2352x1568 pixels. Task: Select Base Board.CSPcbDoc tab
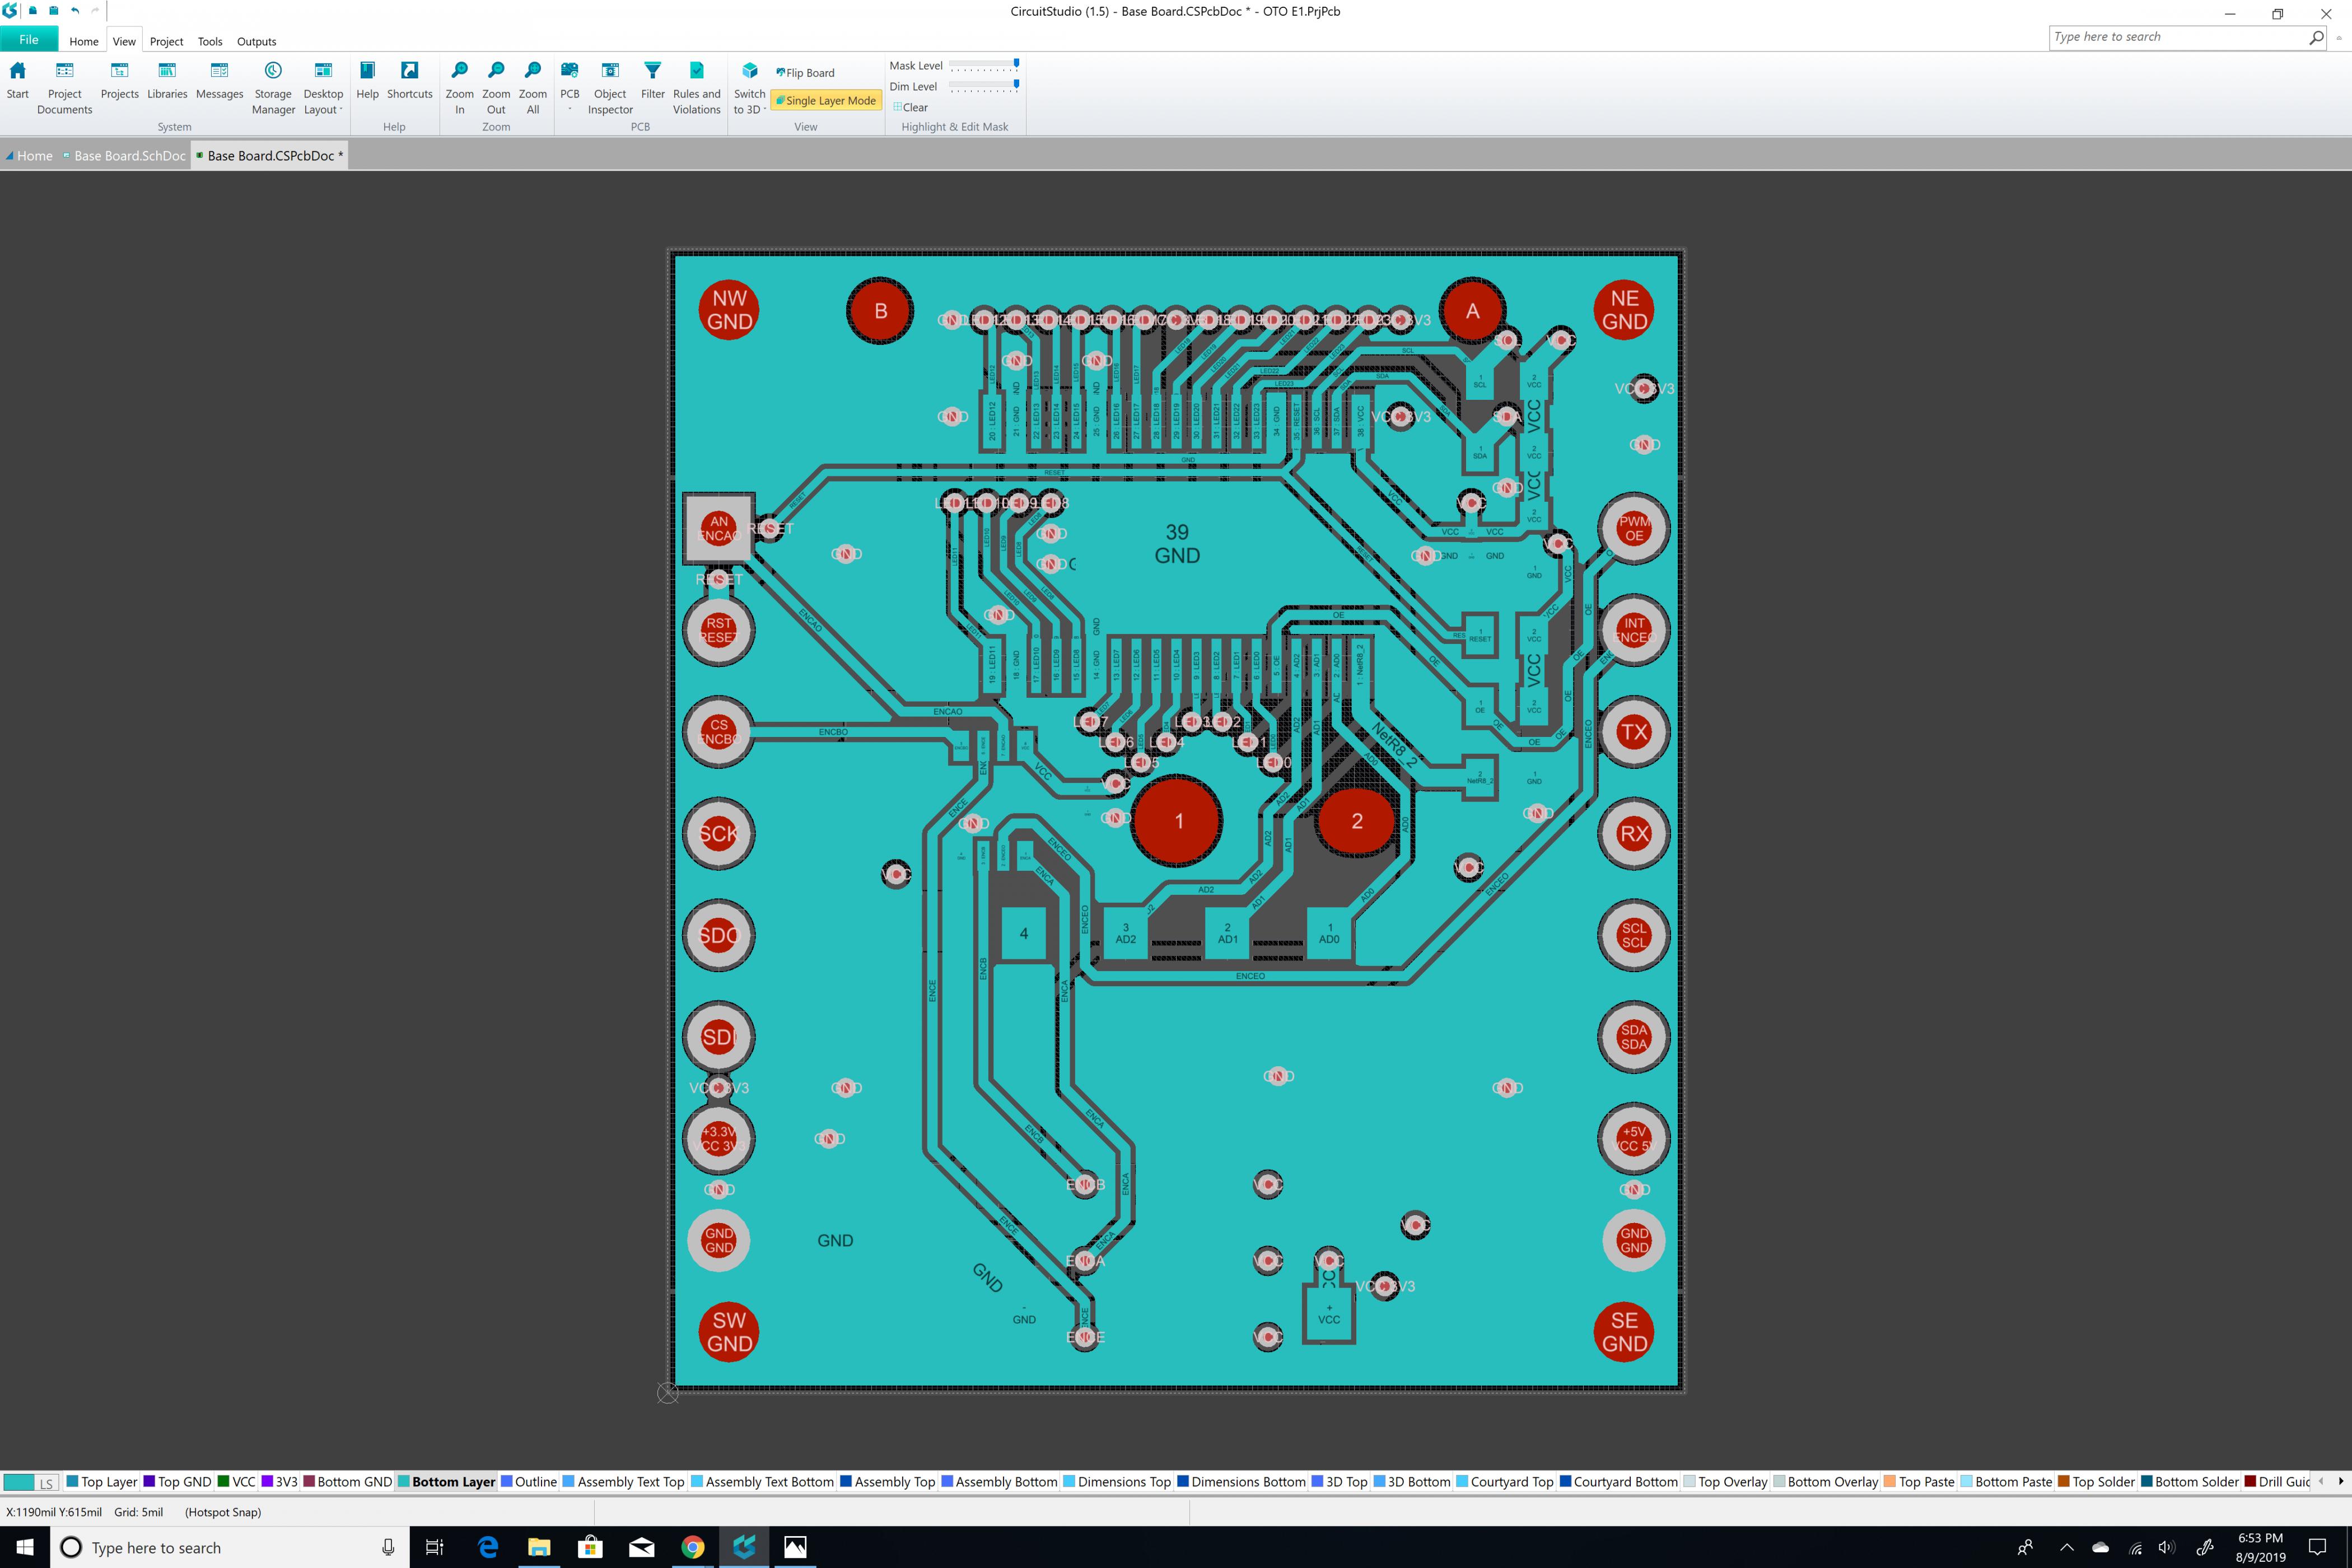270,155
